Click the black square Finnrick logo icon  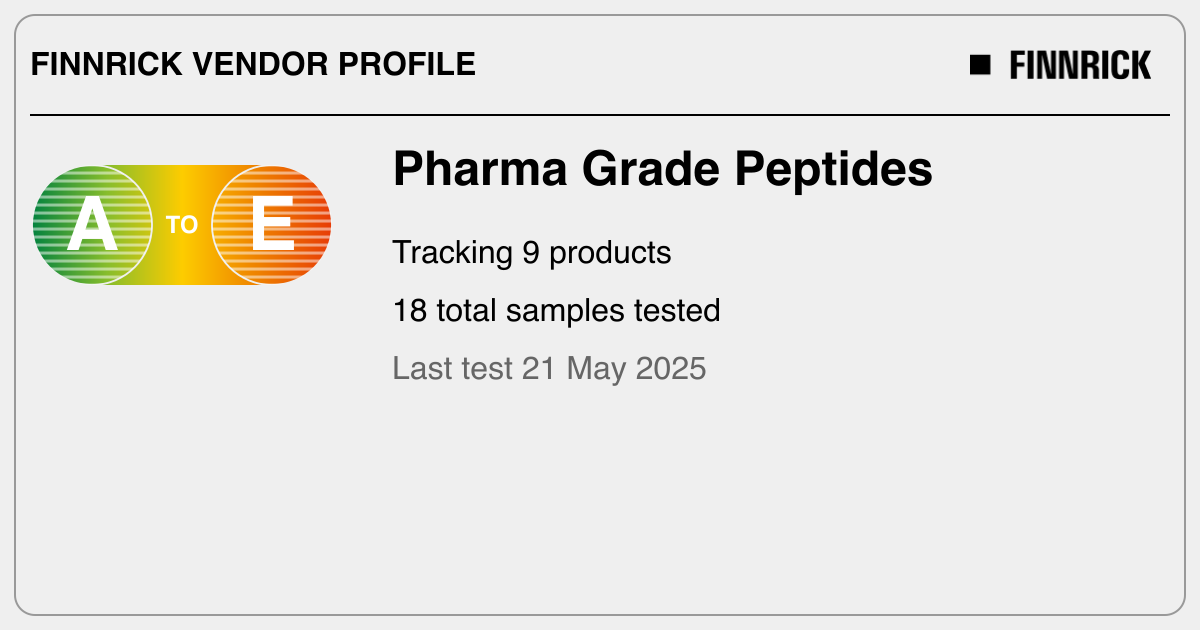click(980, 65)
